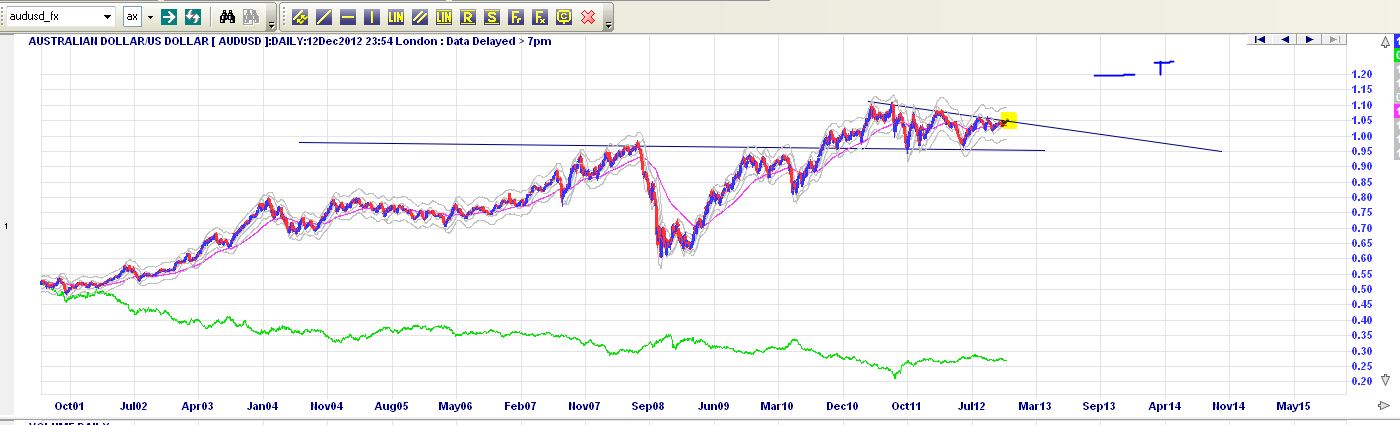Click the green swap/refresh arrows icon
The image size is (1400, 425).
tap(193, 17)
